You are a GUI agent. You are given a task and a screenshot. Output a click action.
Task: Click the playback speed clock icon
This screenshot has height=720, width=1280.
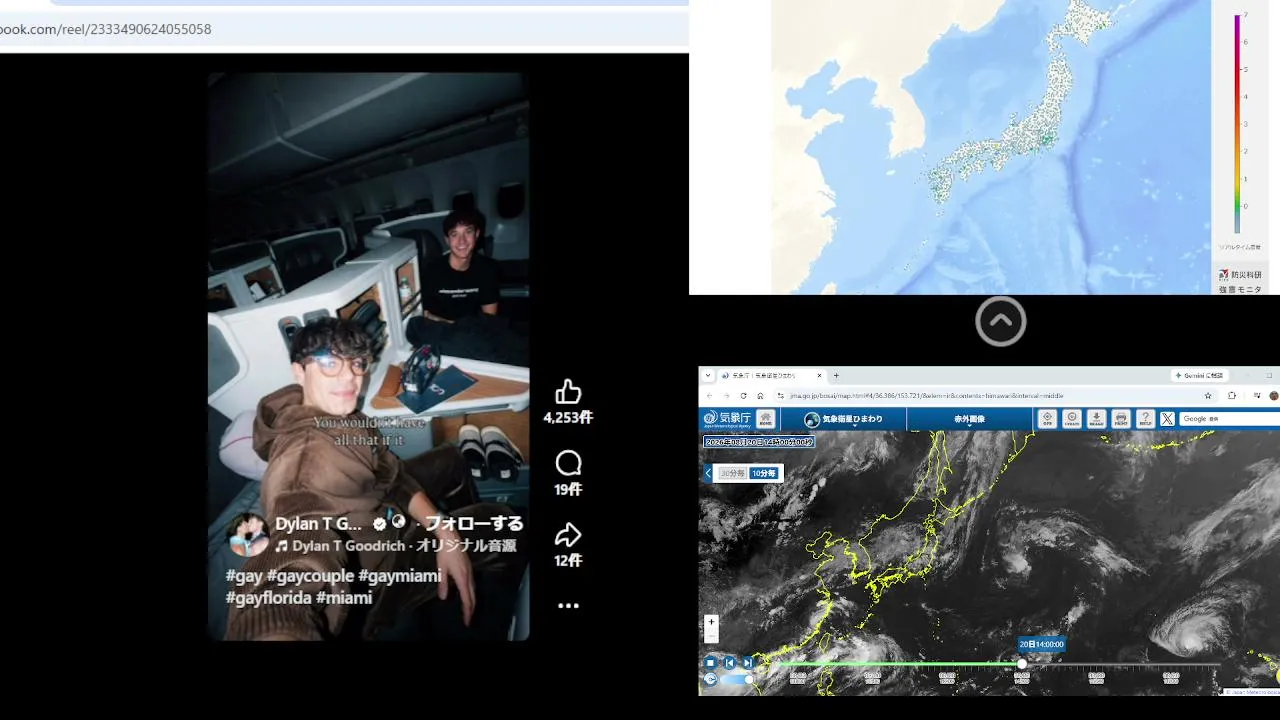(x=710, y=679)
